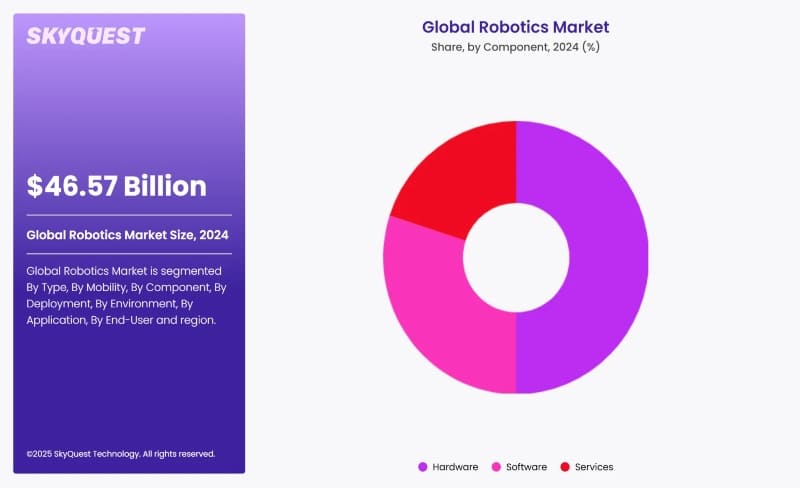Screen dimensions: 800x488
Task: Toggle the Services legend label
Action: pos(594,467)
